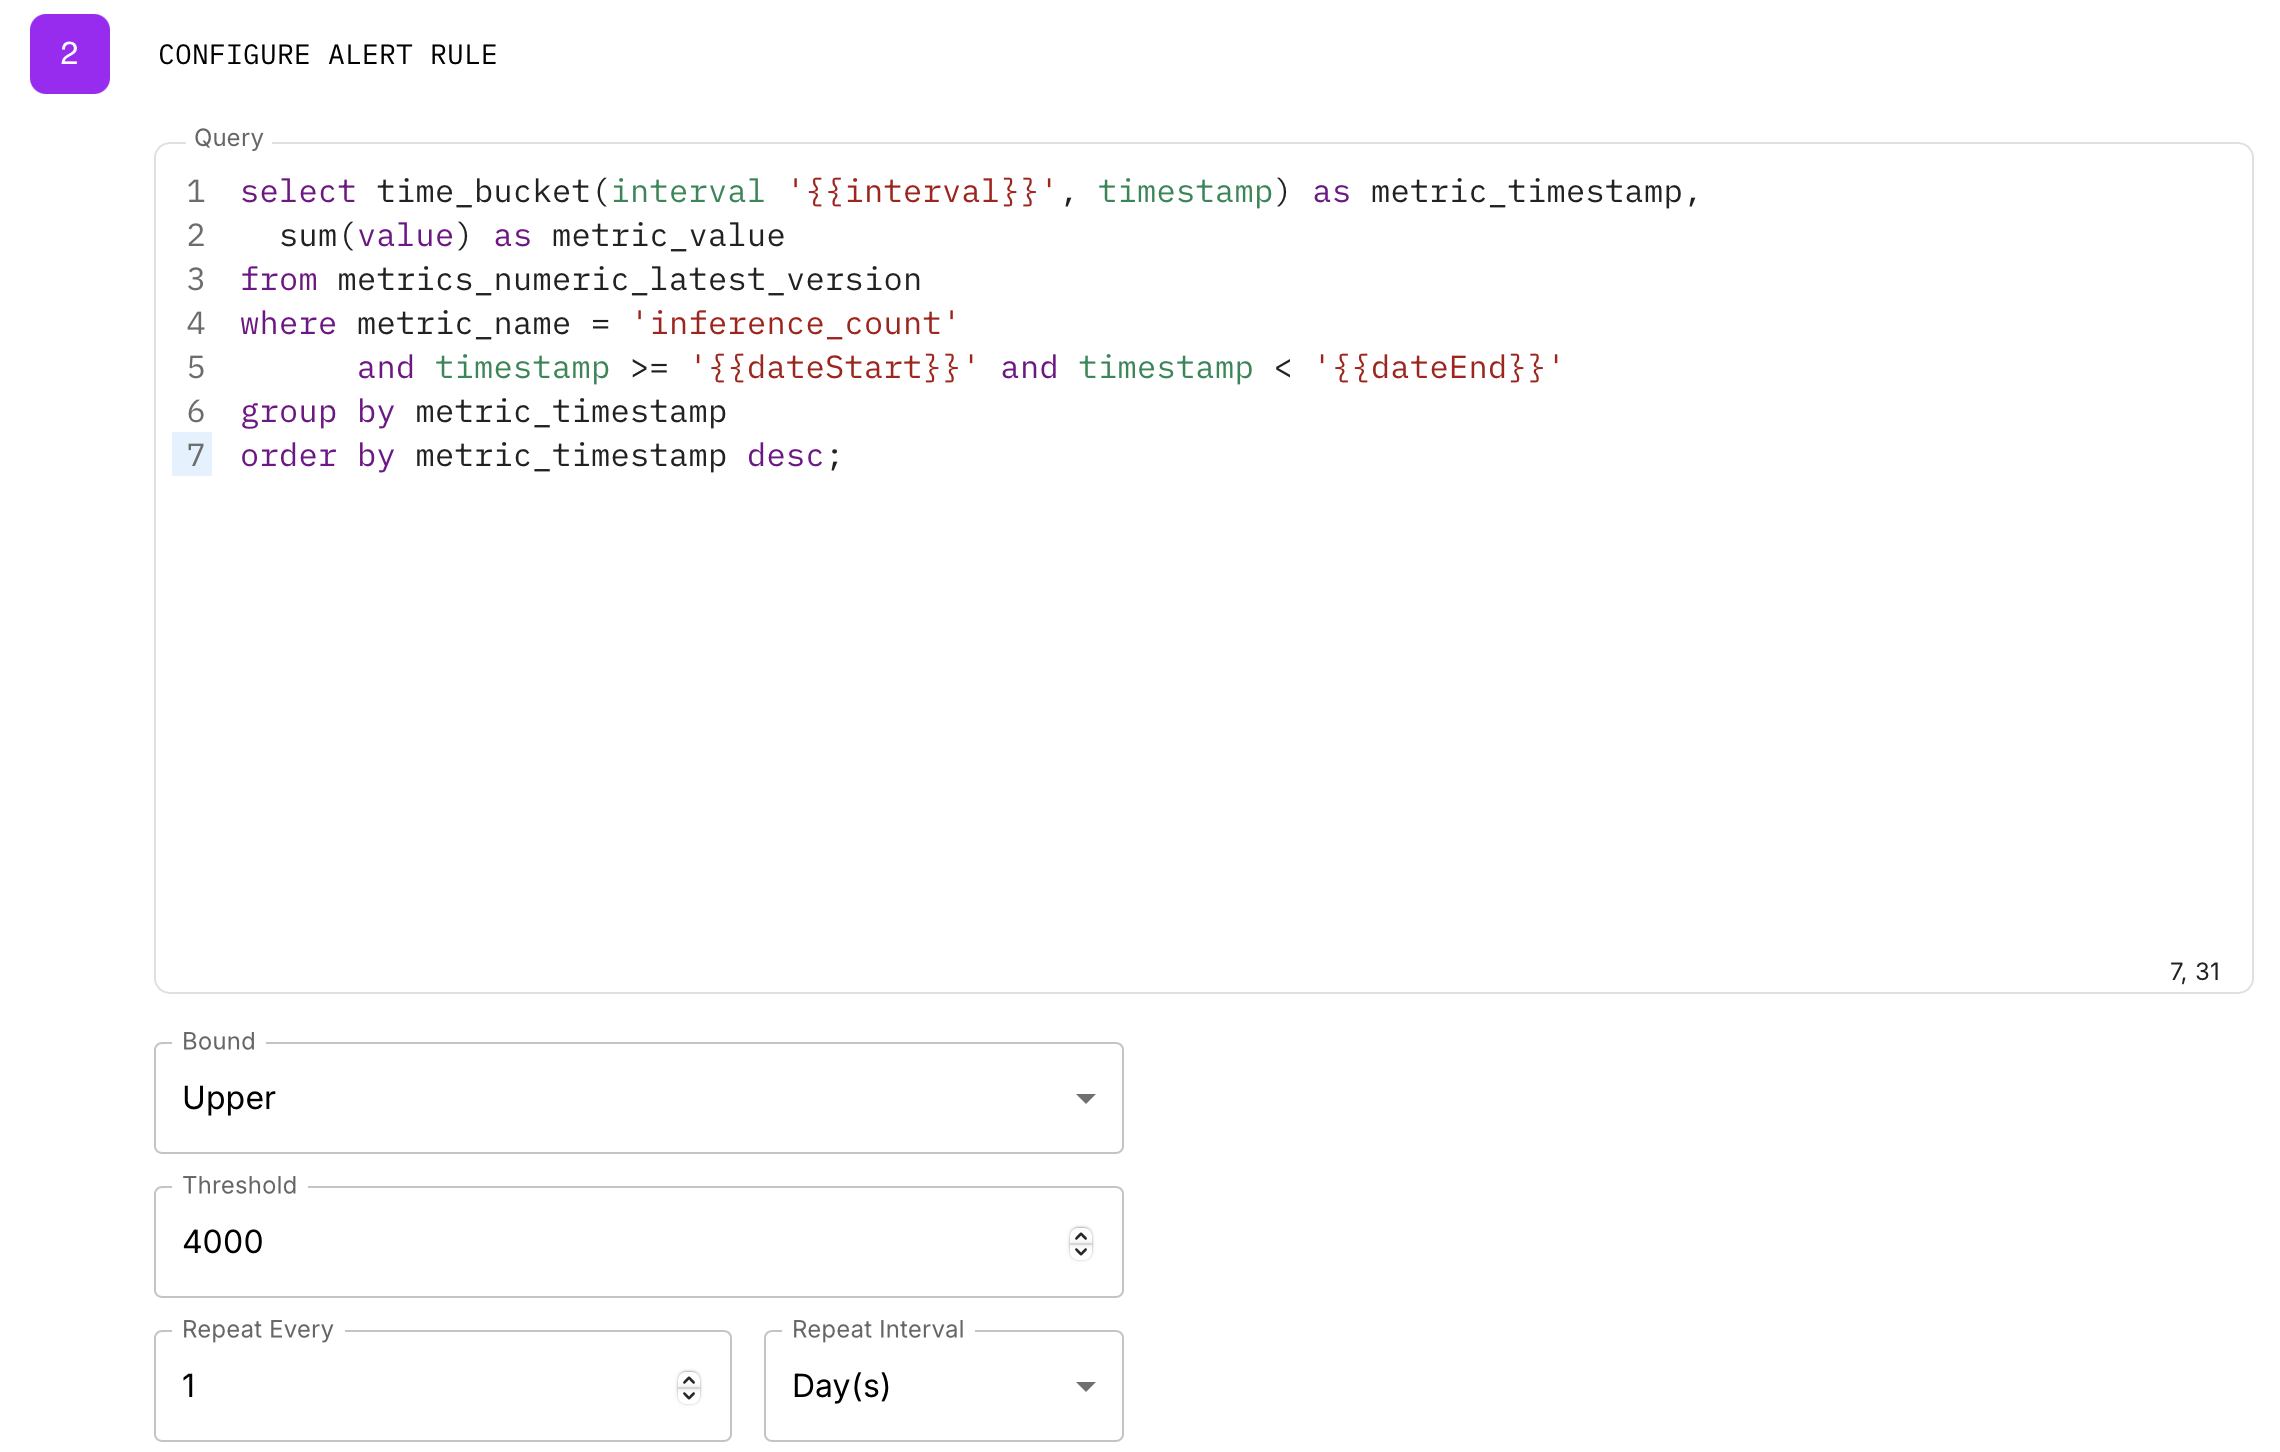Open the Bound dropdown arrow

[1085, 1098]
